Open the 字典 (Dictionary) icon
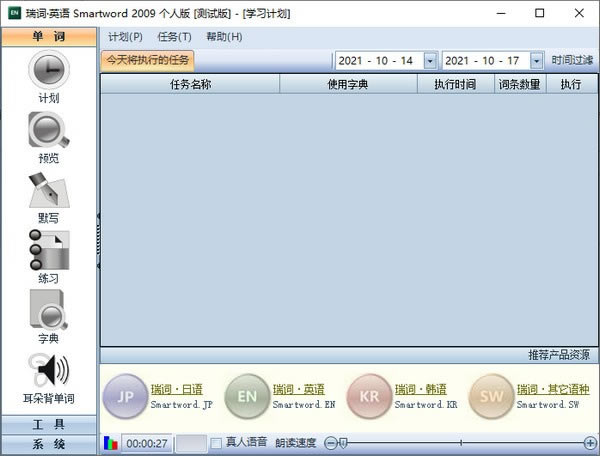The image size is (600, 456). pyautogui.click(x=48, y=310)
